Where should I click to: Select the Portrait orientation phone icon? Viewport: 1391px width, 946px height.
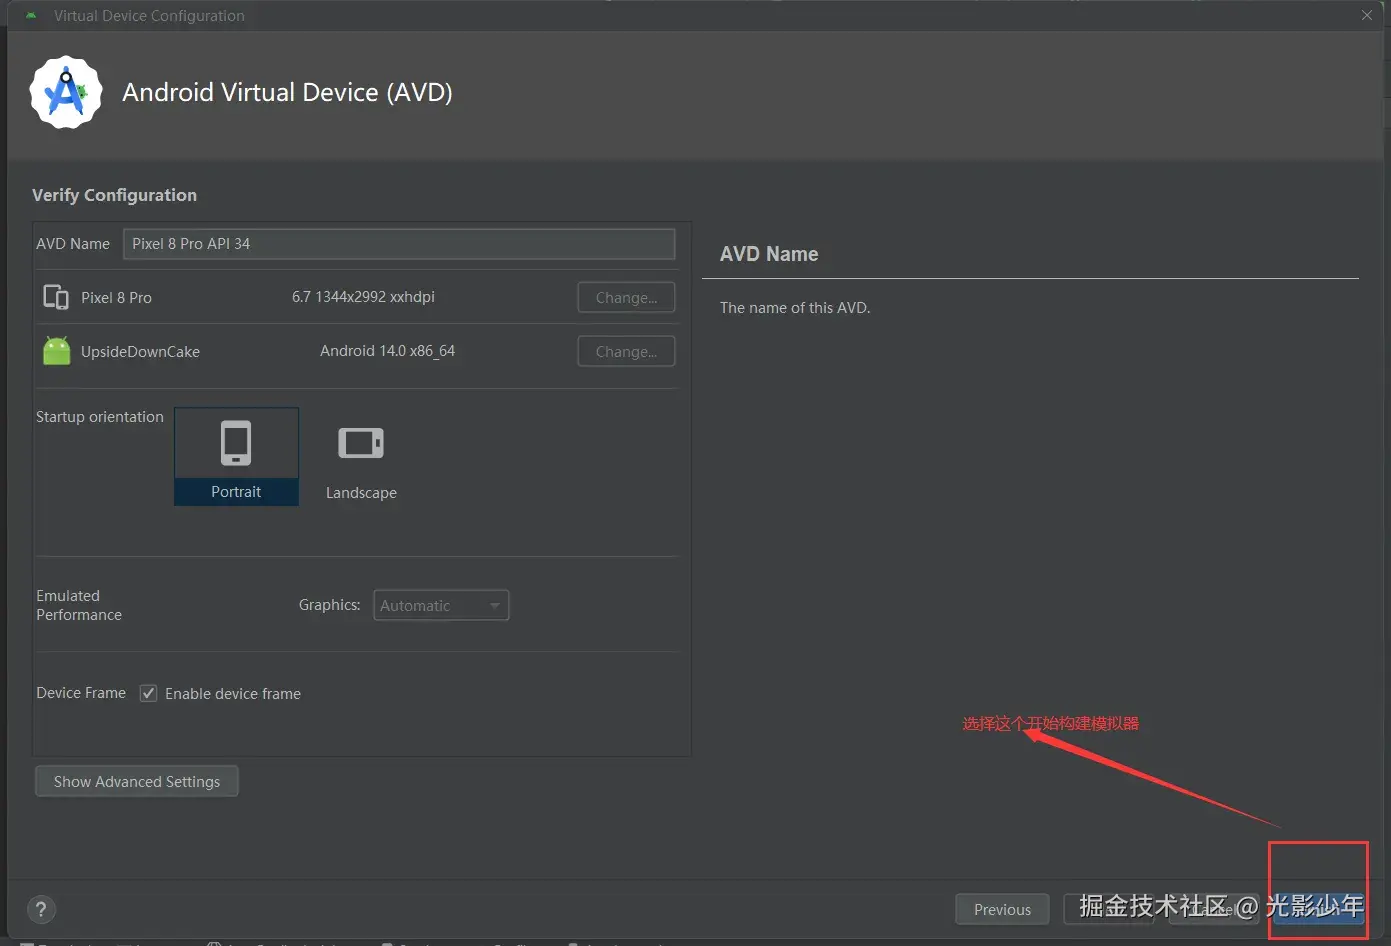(236, 443)
